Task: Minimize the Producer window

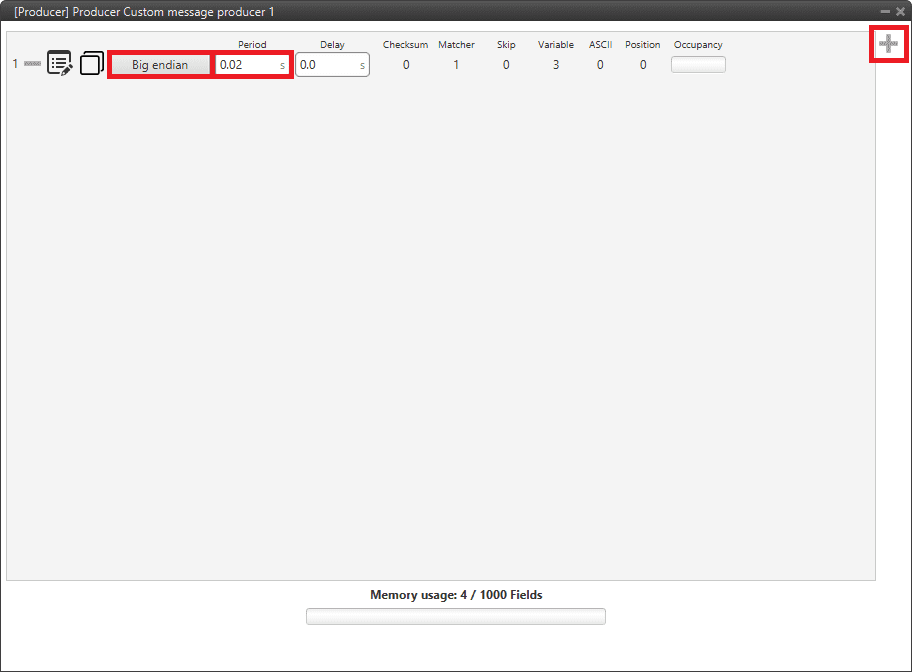Action: pos(885,11)
